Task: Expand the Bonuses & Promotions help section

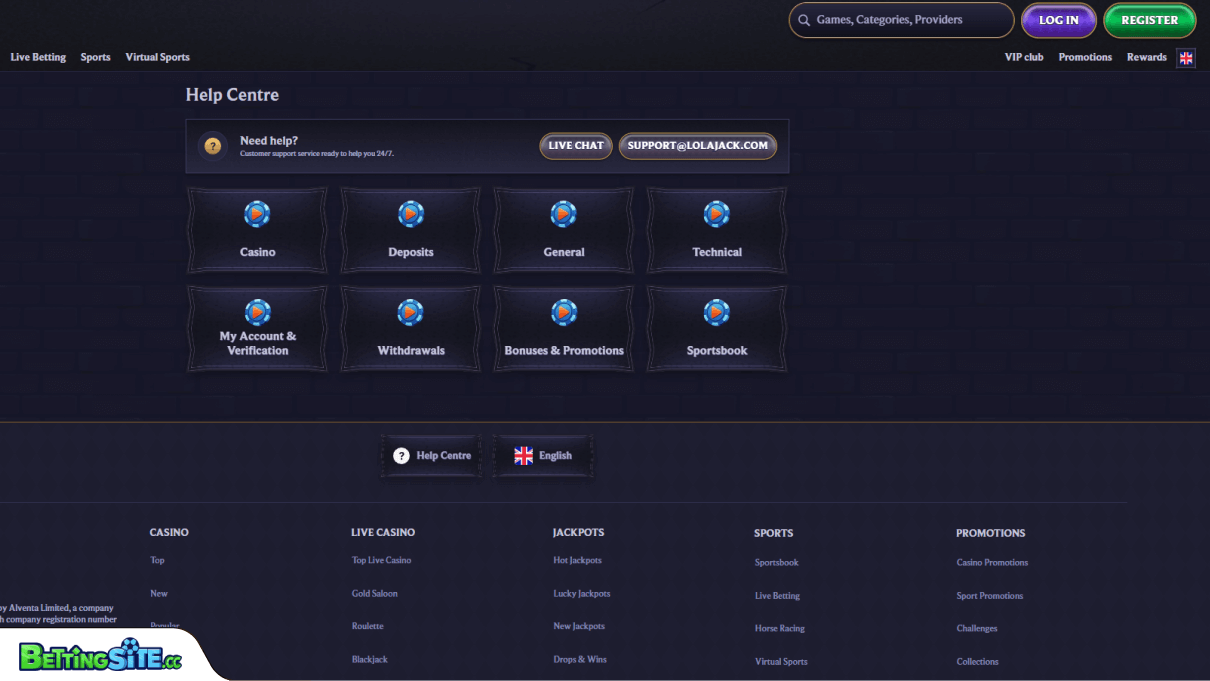Action: [564, 351]
